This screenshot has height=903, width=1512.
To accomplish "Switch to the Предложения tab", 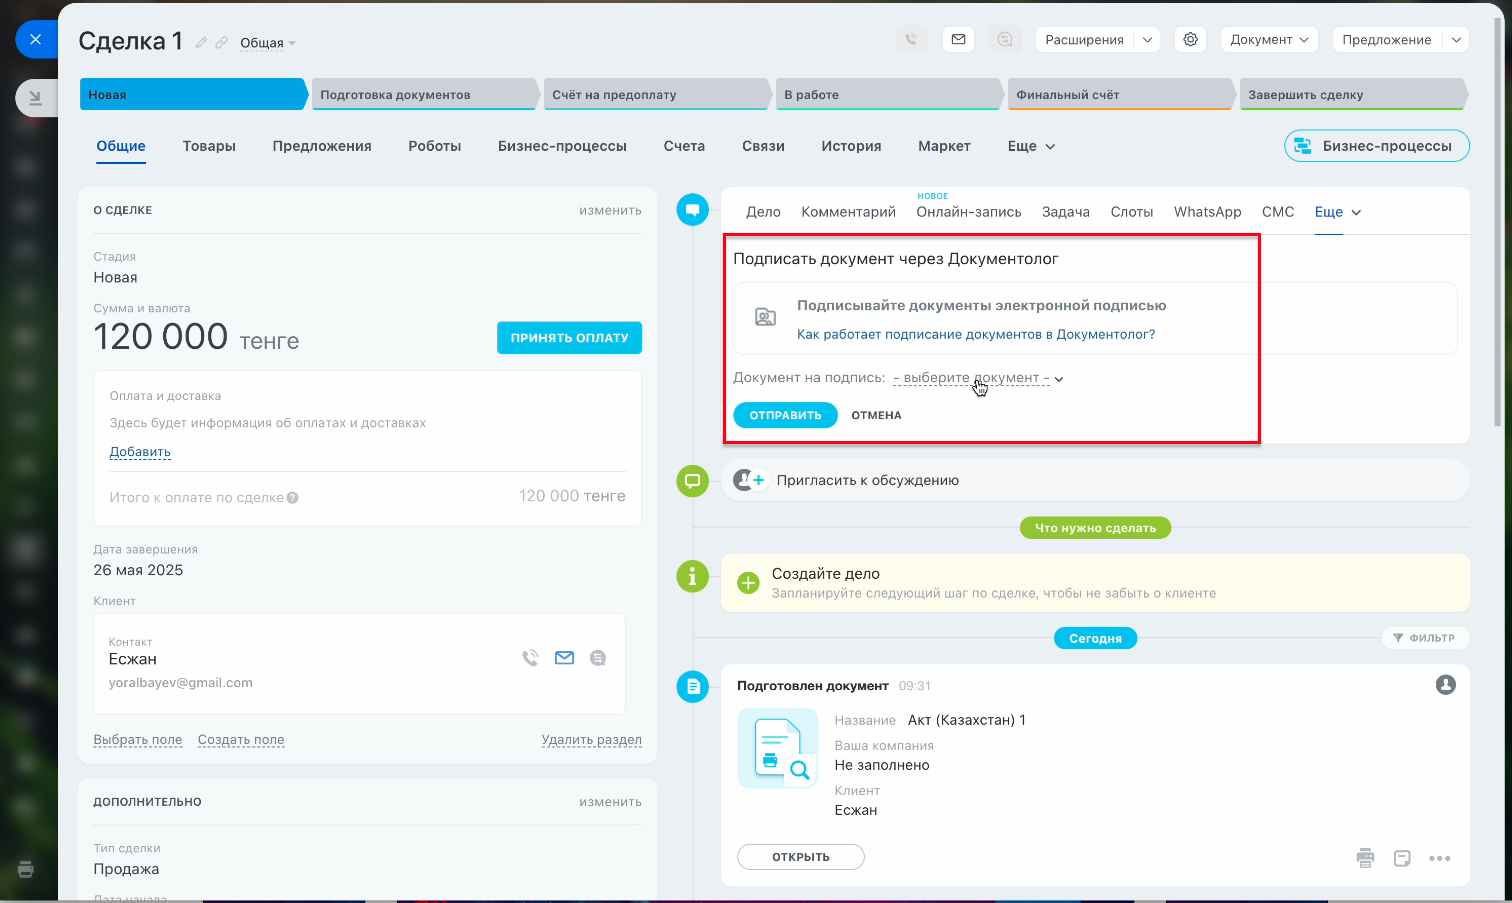I will 322,146.
